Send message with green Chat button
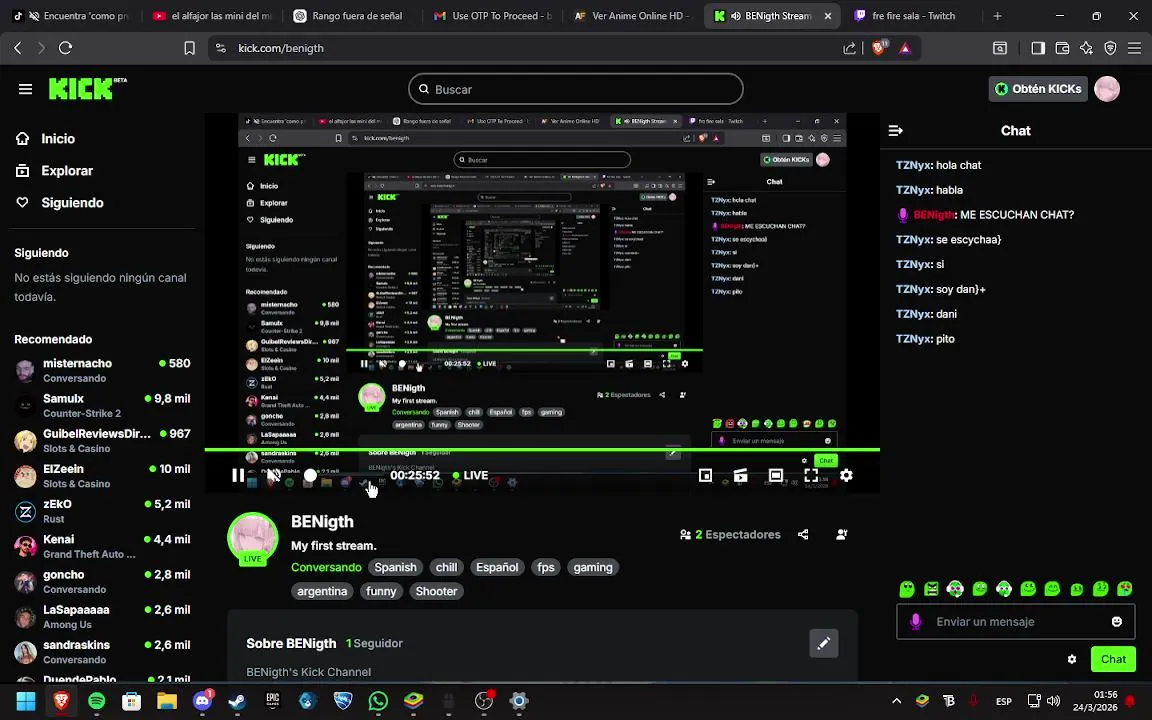This screenshot has width=1152, height=720. click(1113, 659)
